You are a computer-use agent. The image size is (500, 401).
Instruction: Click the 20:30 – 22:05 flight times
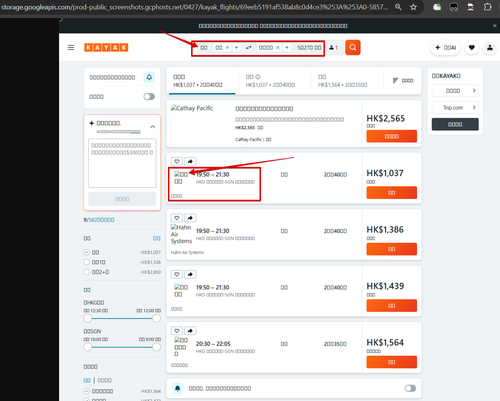coord(213,344)
